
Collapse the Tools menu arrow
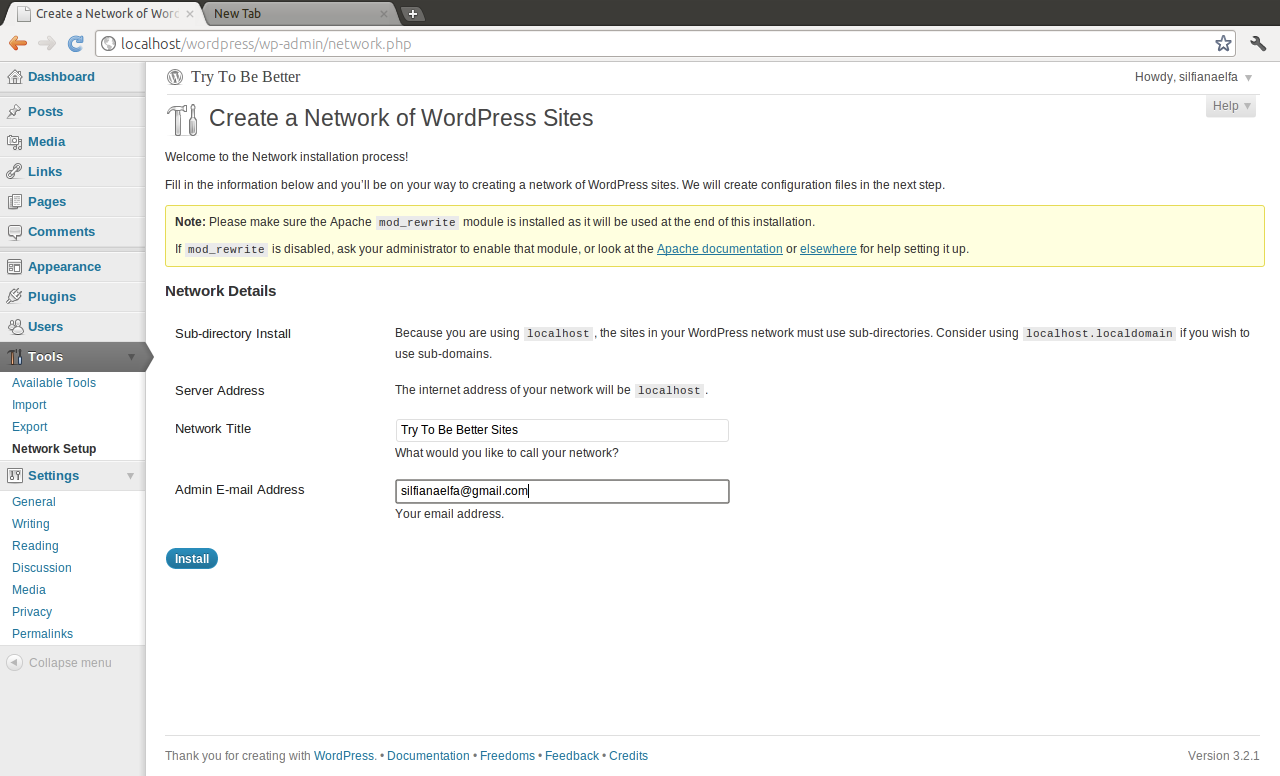click(131, 357)
